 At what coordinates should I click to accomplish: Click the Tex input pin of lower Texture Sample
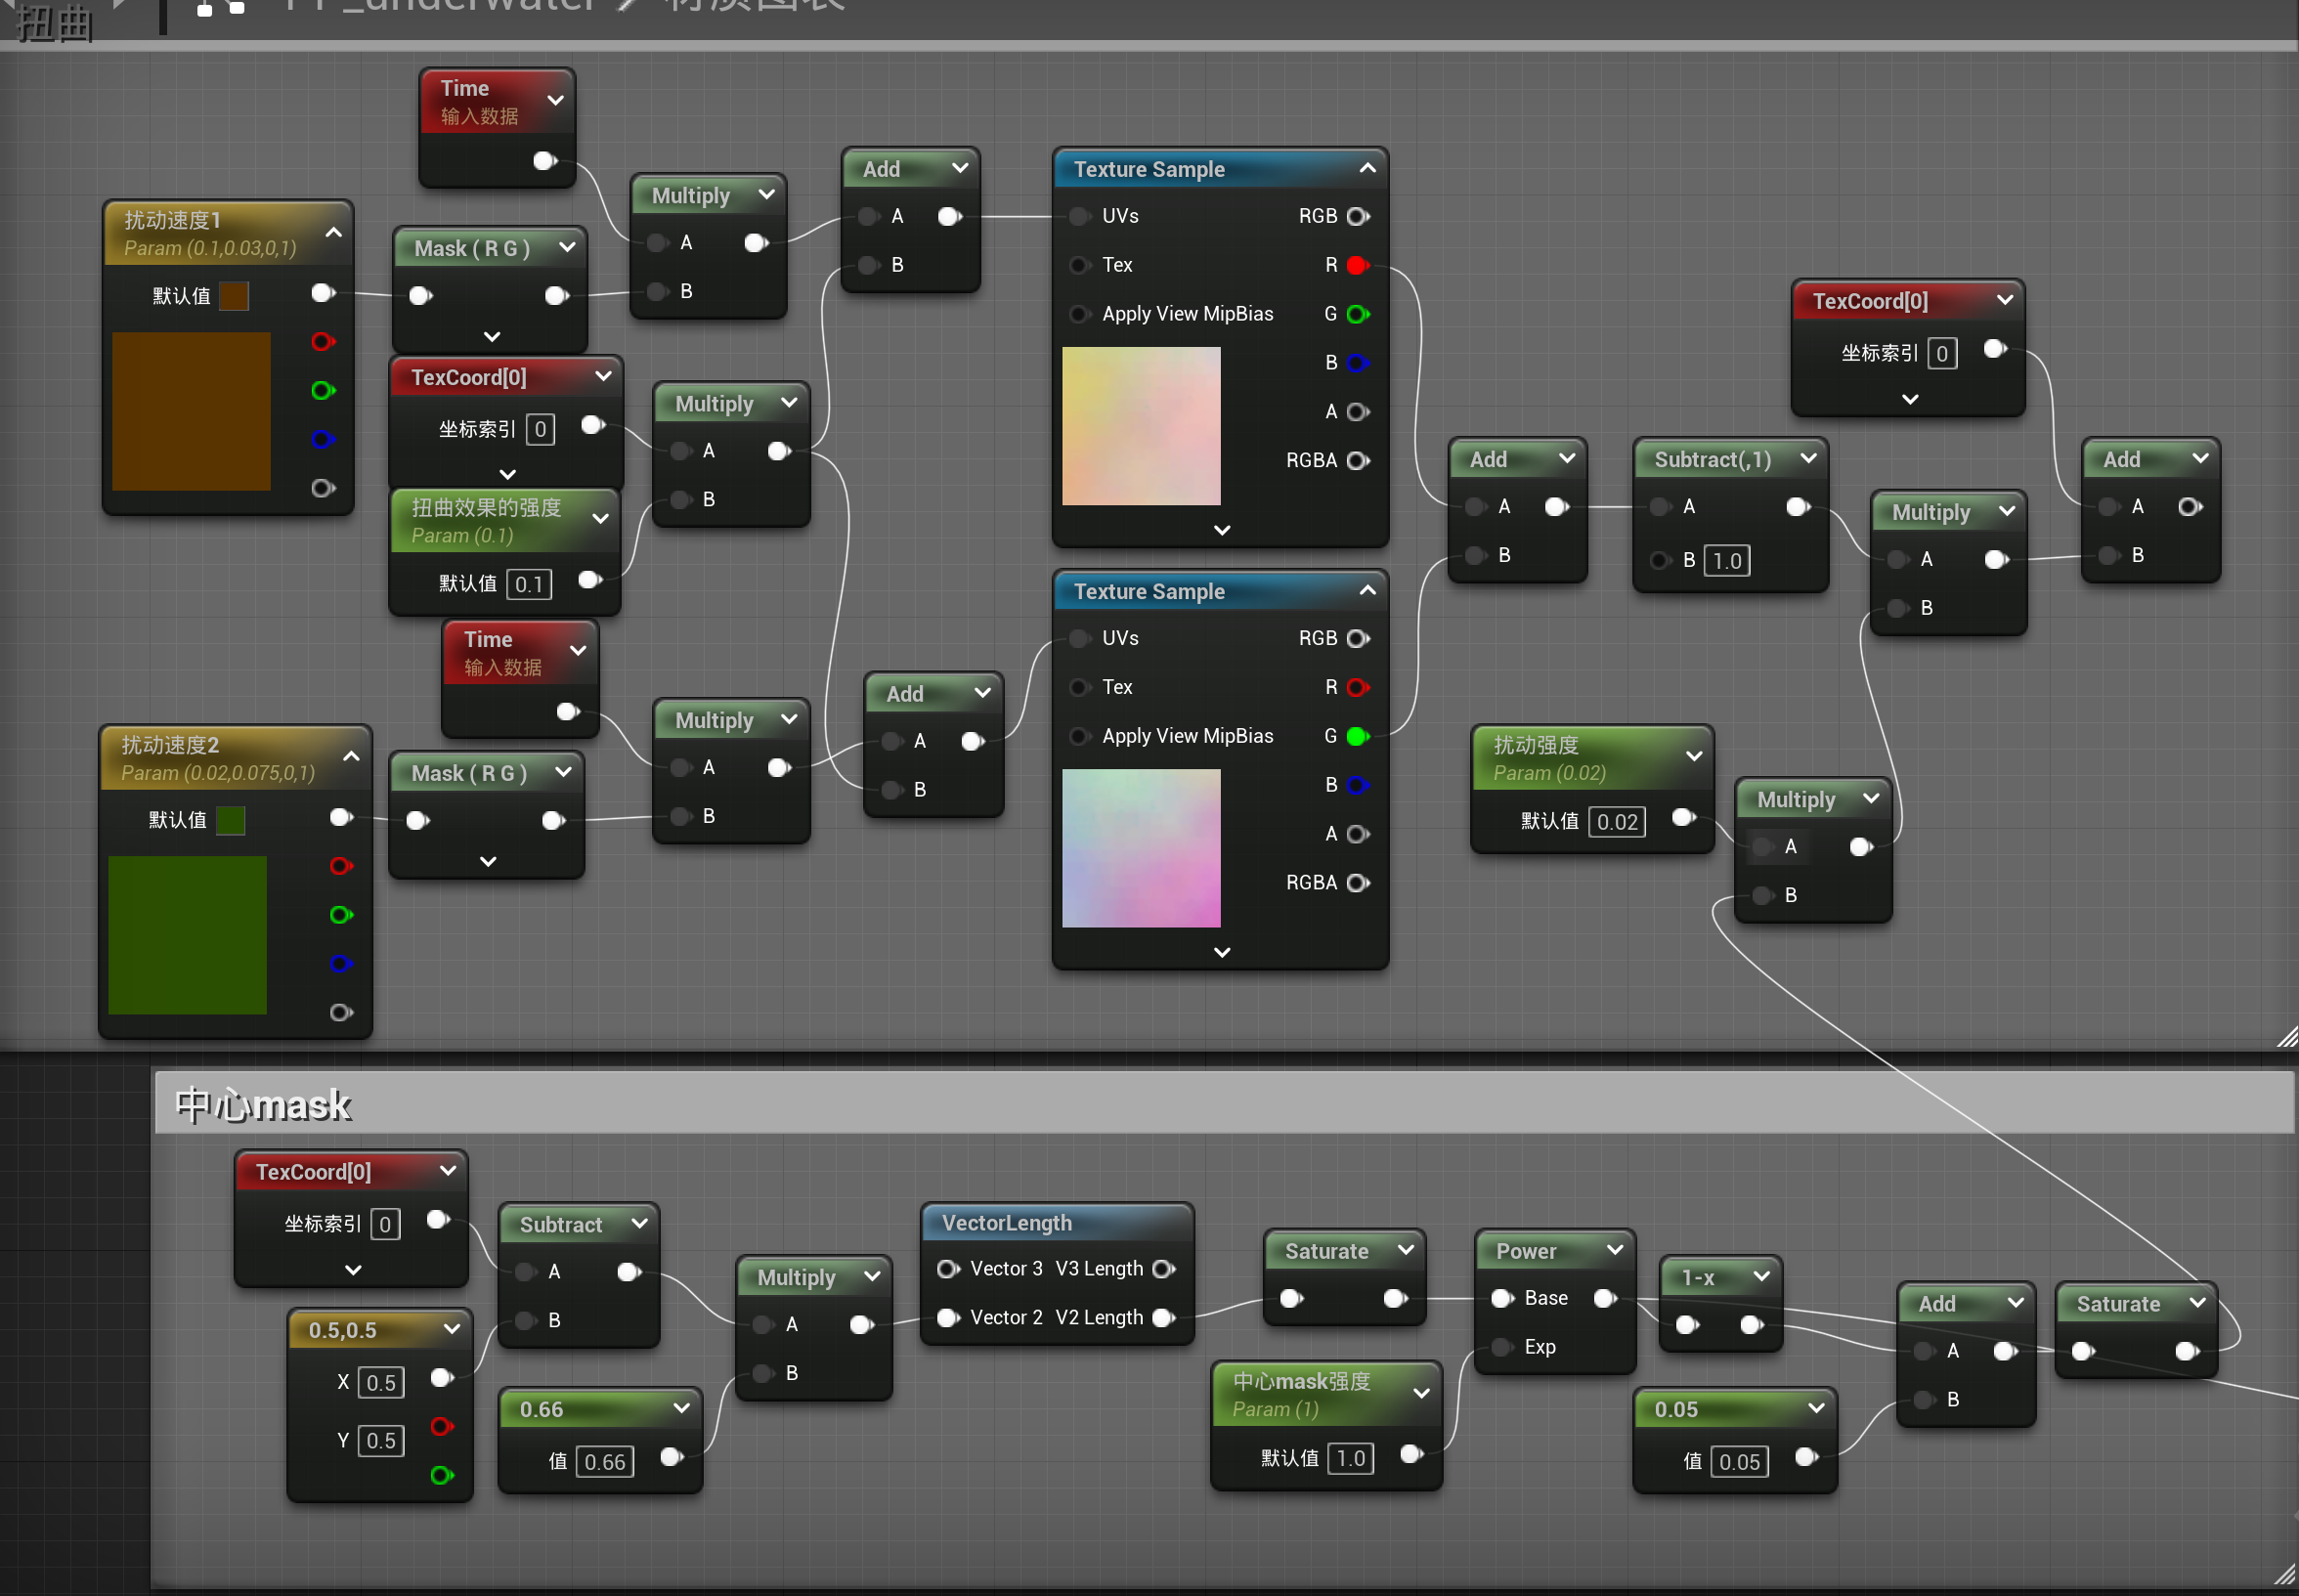pos(1079,687)
